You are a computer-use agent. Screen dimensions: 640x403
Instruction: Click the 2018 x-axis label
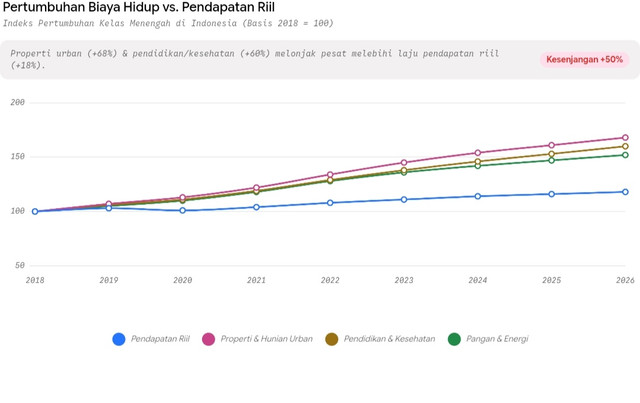pos(35,281)
